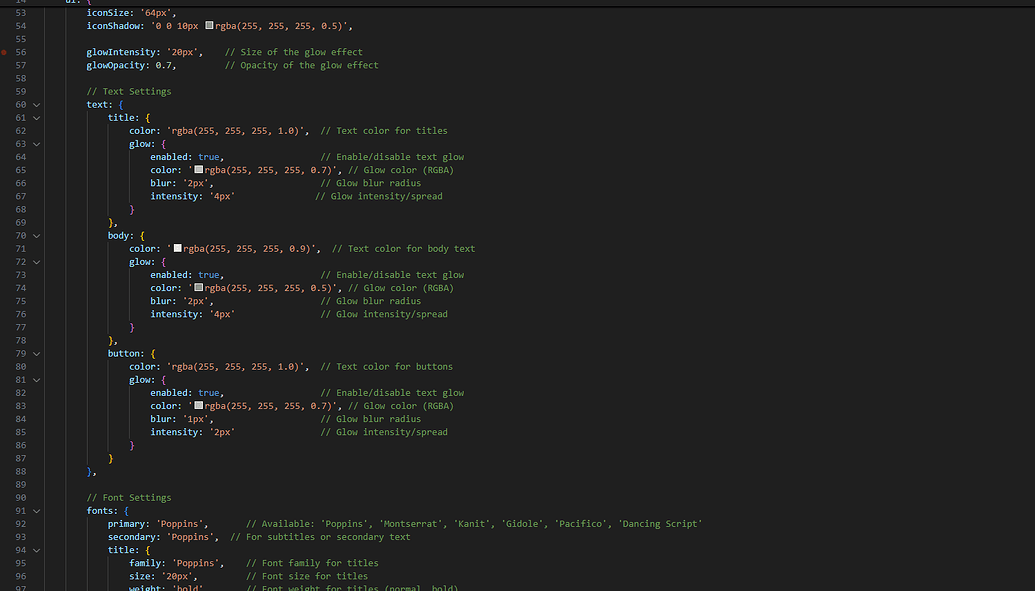
Task: Click the '// Font Settings' comment
Action: pyautogui.click(x=128, y=498)
